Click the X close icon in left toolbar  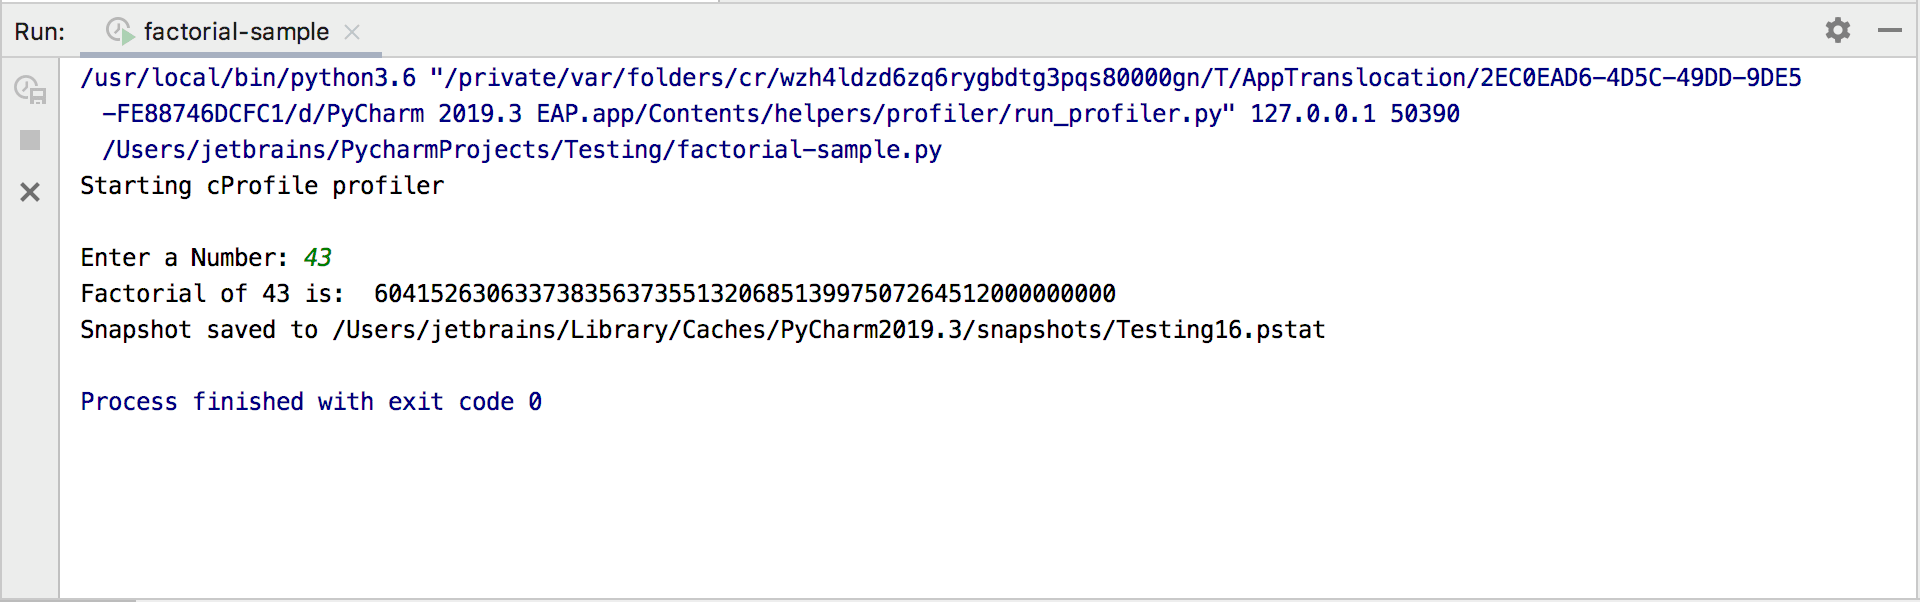(x=30, y=191)
